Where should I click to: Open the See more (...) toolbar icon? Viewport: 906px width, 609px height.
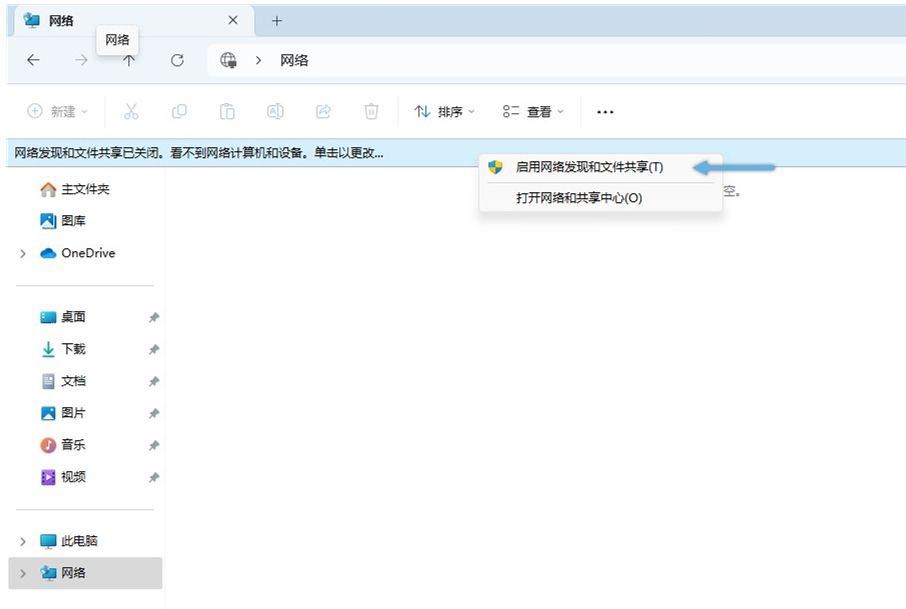click(604, 112)
